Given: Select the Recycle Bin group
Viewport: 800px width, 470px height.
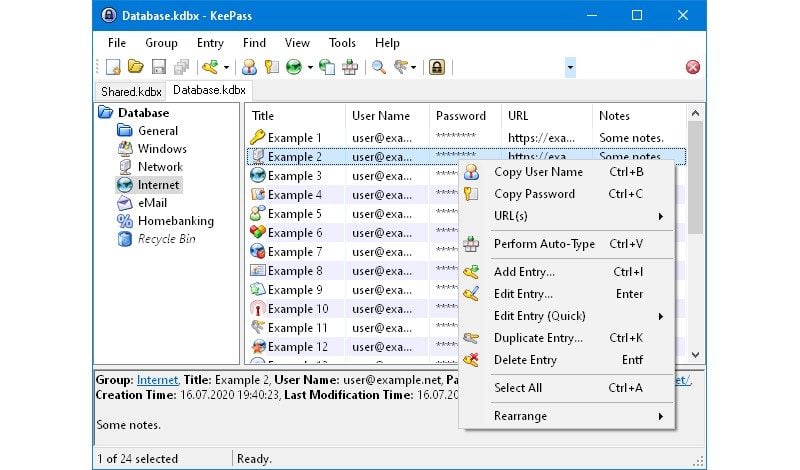Looking at the screenshot, I should click(166, 239).
